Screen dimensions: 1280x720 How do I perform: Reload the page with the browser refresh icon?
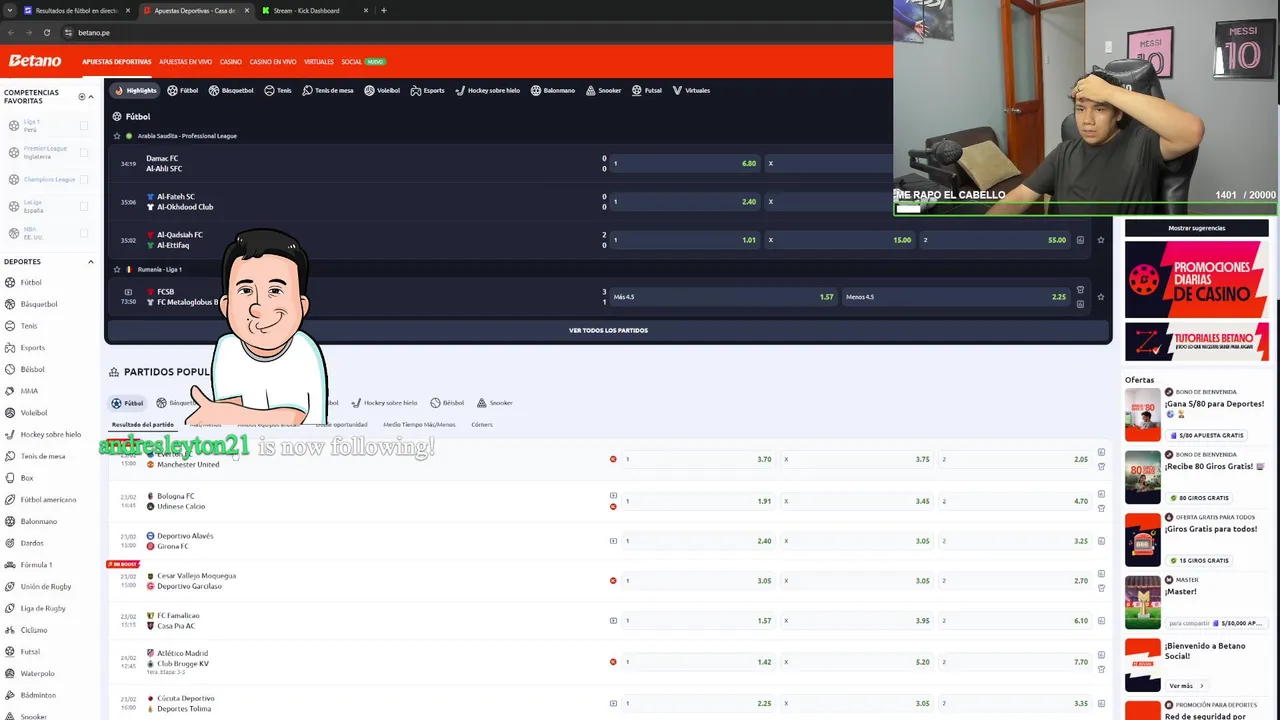click(46, 32)
